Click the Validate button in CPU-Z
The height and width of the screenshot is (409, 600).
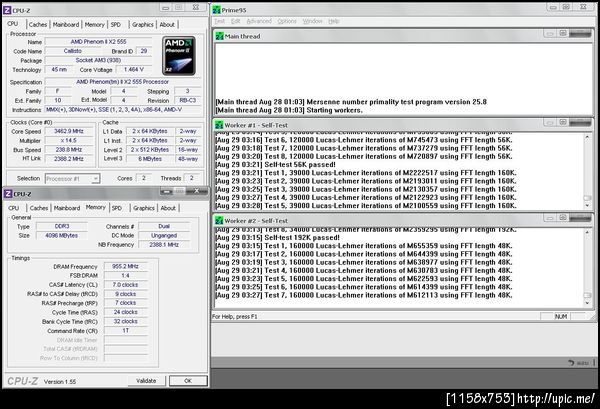[x=146, y=381]
